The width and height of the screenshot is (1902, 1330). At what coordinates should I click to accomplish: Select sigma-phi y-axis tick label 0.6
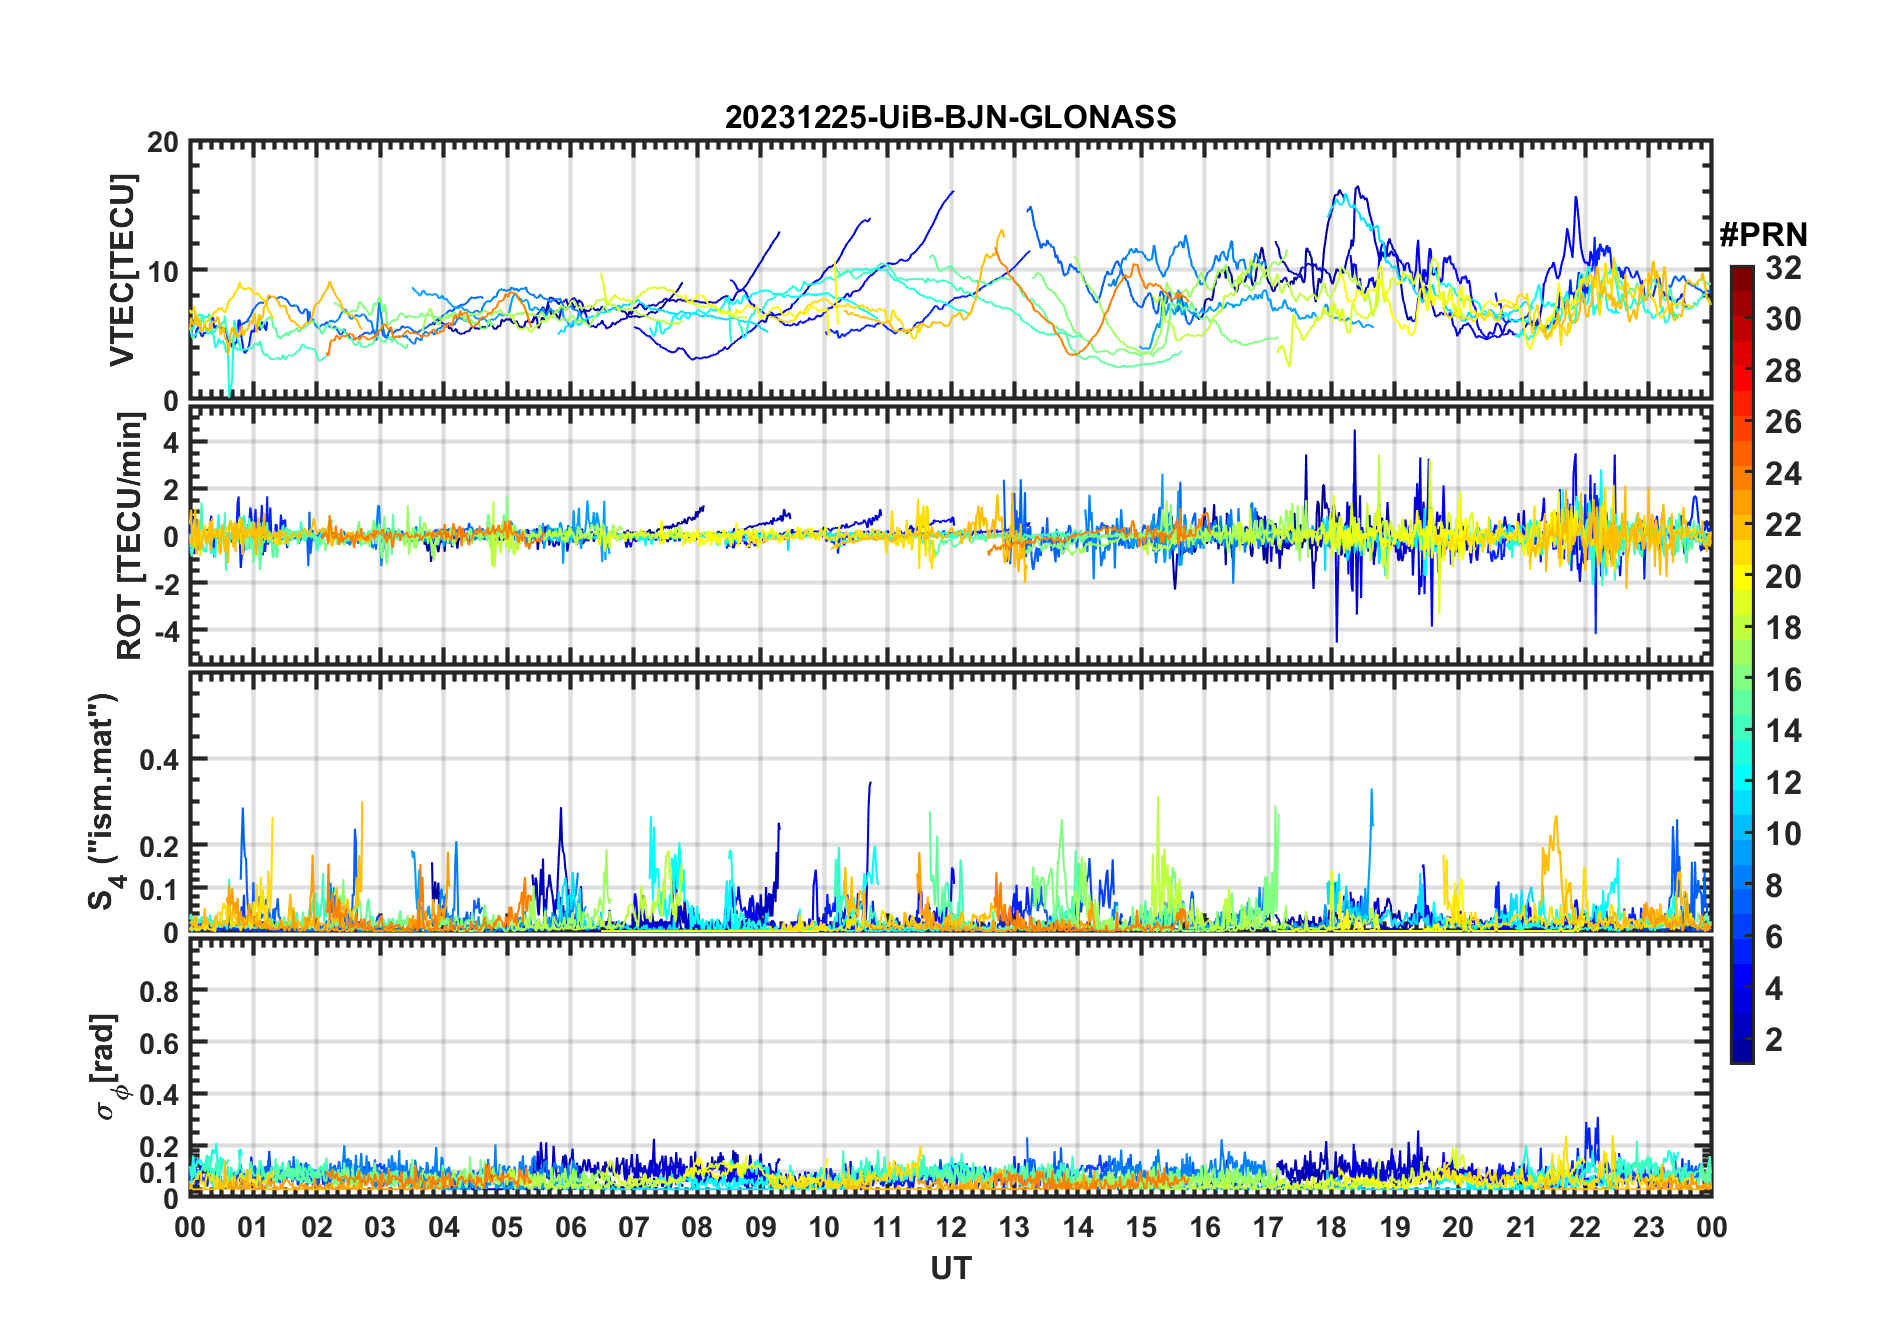point(159,1043)
